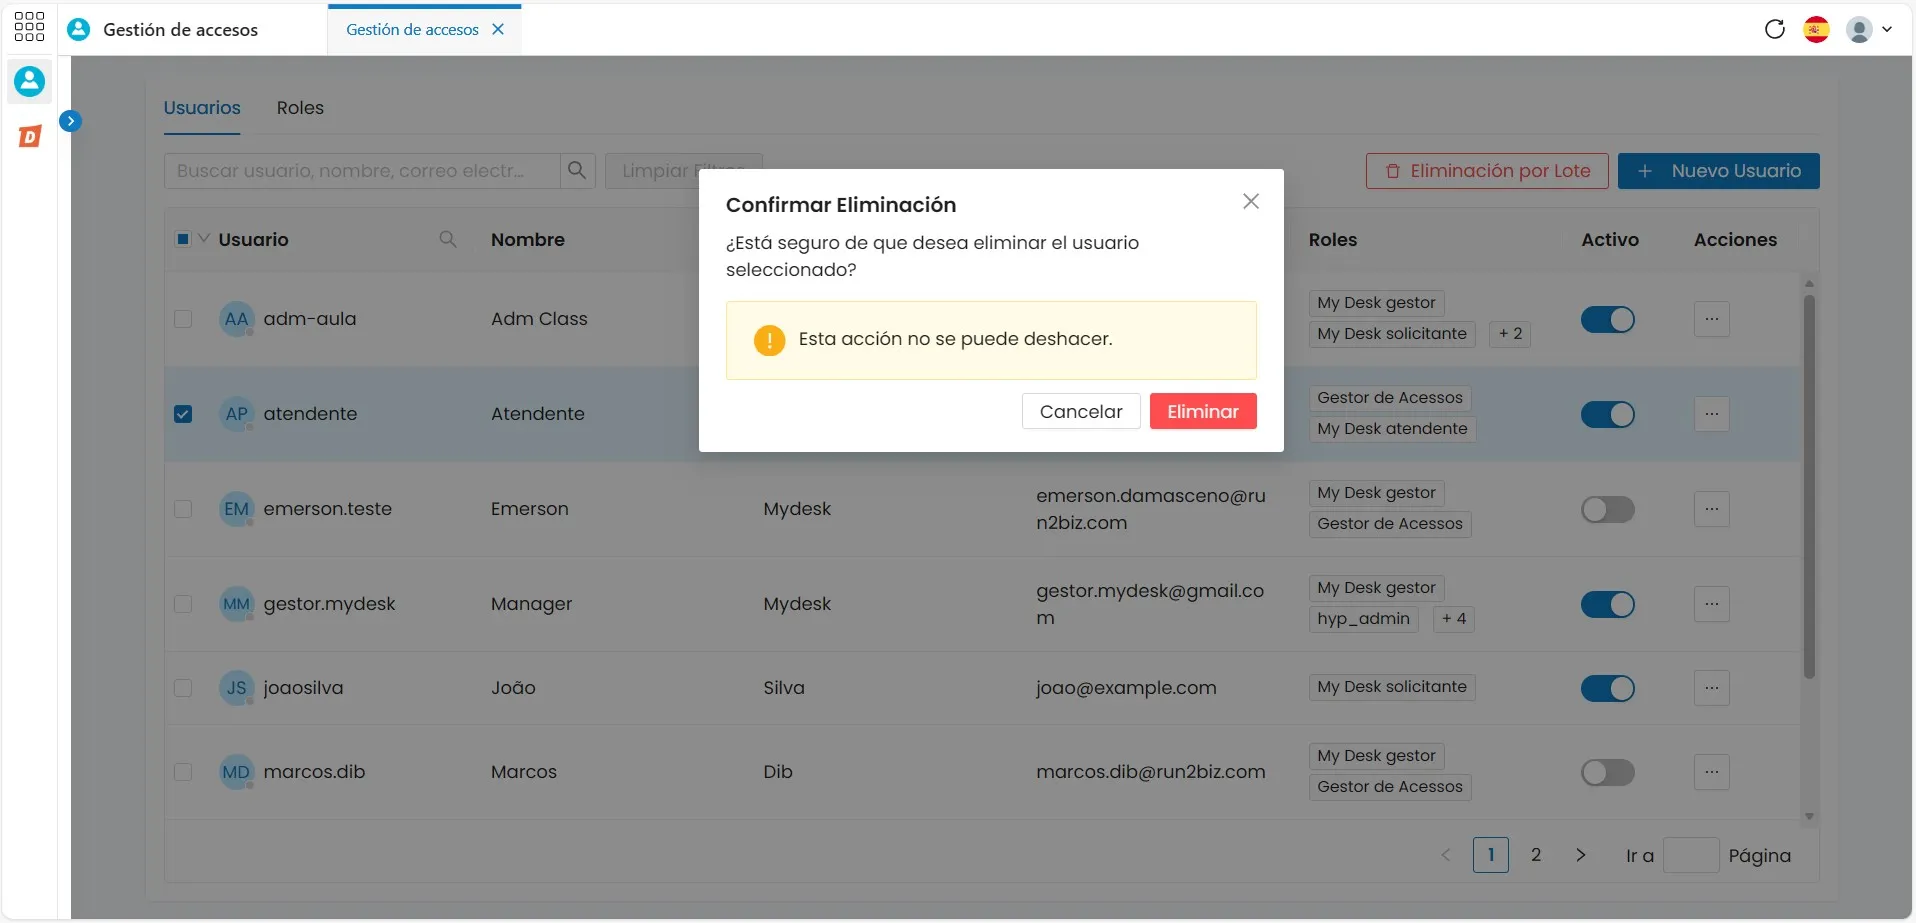The image size is (1916, 923).
Task: Click the Ir a page number field
Action: (1691, 855)
